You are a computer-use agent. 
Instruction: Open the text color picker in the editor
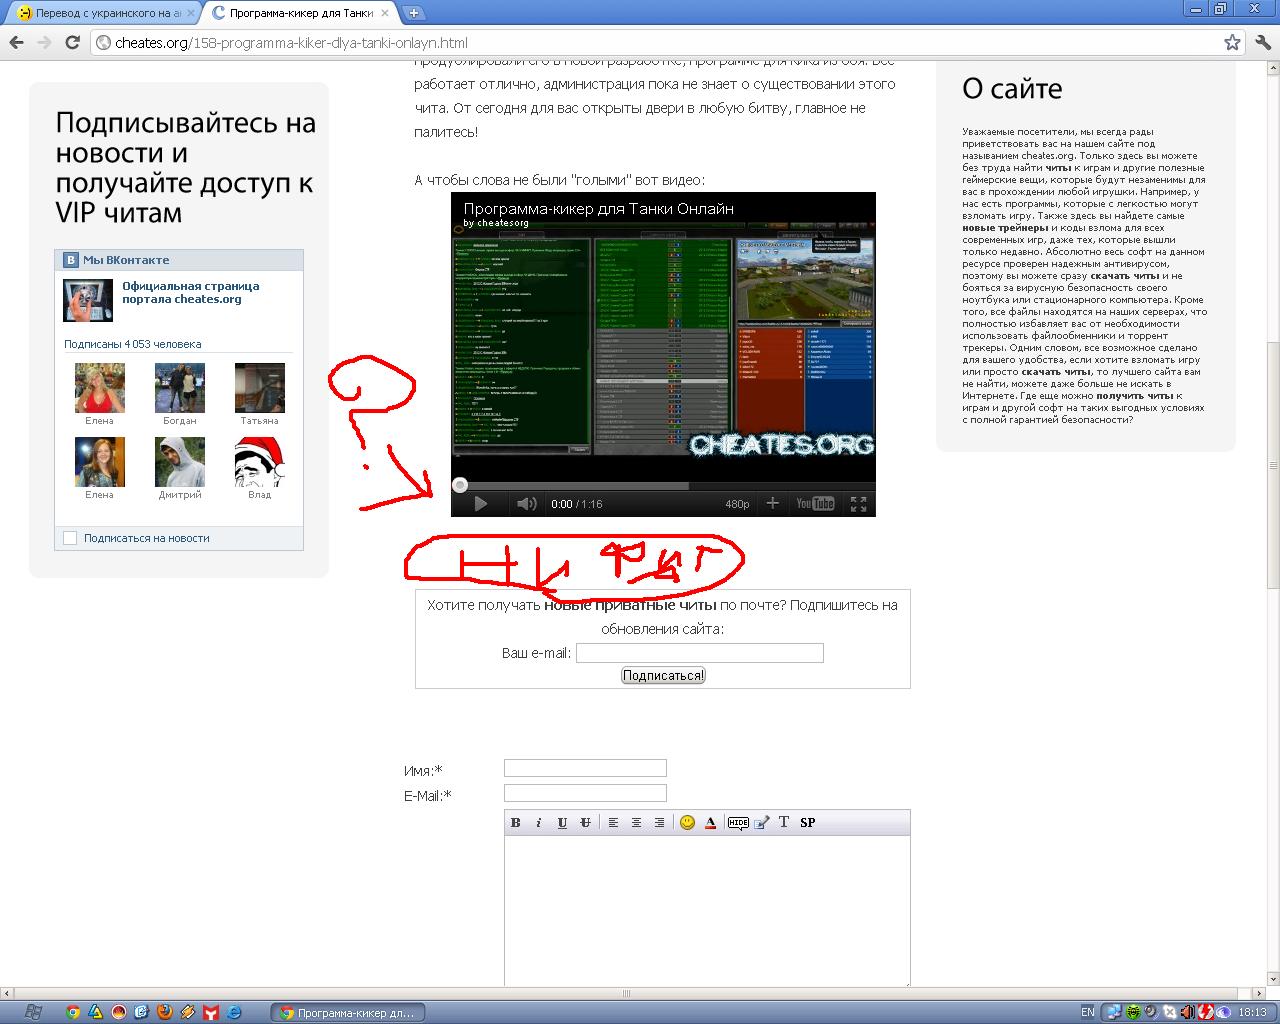pyautogui.click(x=710, y=822)
